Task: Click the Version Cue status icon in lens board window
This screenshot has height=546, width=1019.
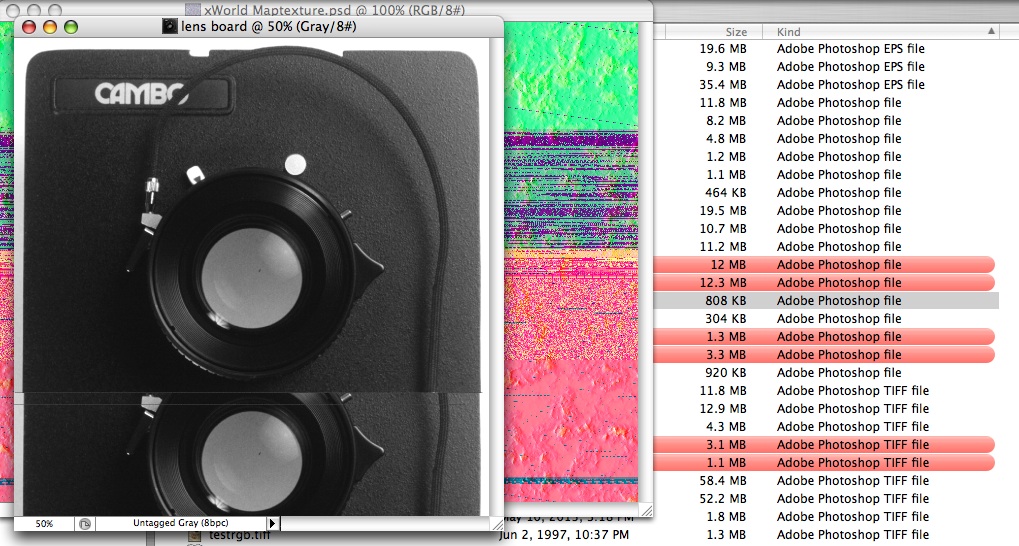Action: 84,523
